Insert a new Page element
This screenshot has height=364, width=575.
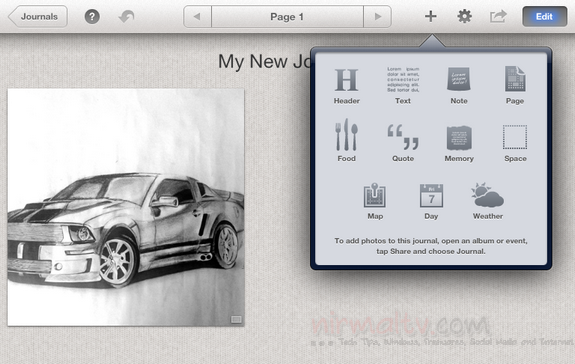point(515,86)
